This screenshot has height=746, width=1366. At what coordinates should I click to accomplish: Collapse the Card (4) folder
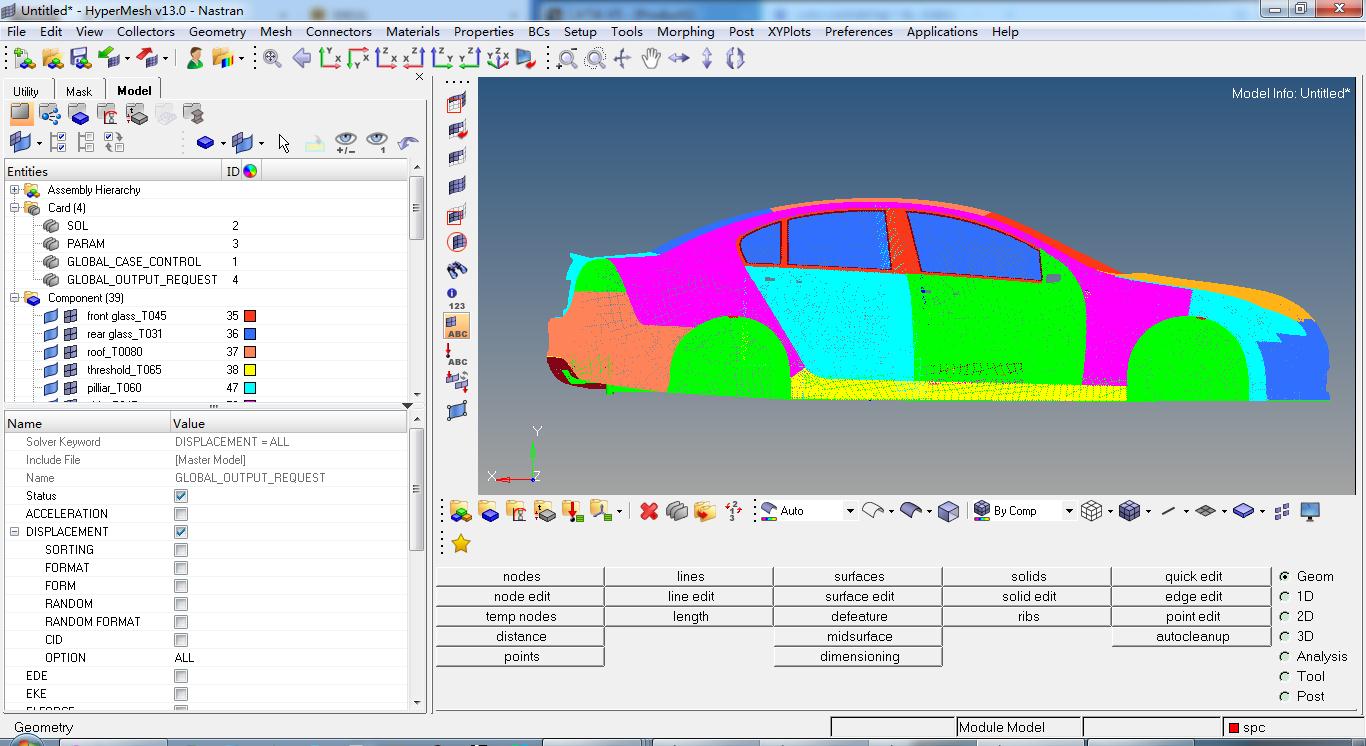[15, 208]
